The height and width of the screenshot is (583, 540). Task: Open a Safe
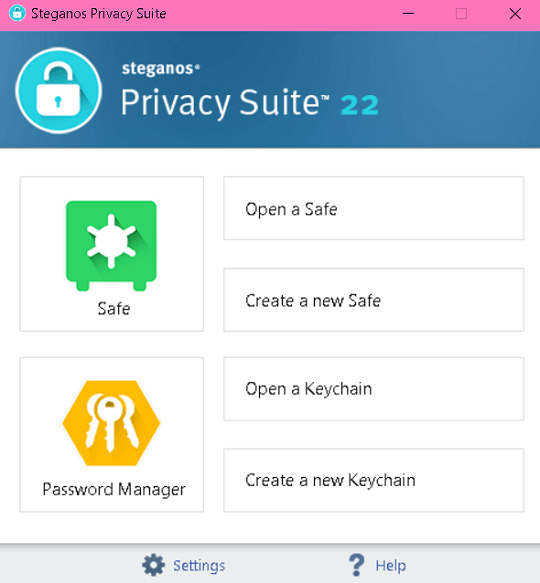(374, 208)
